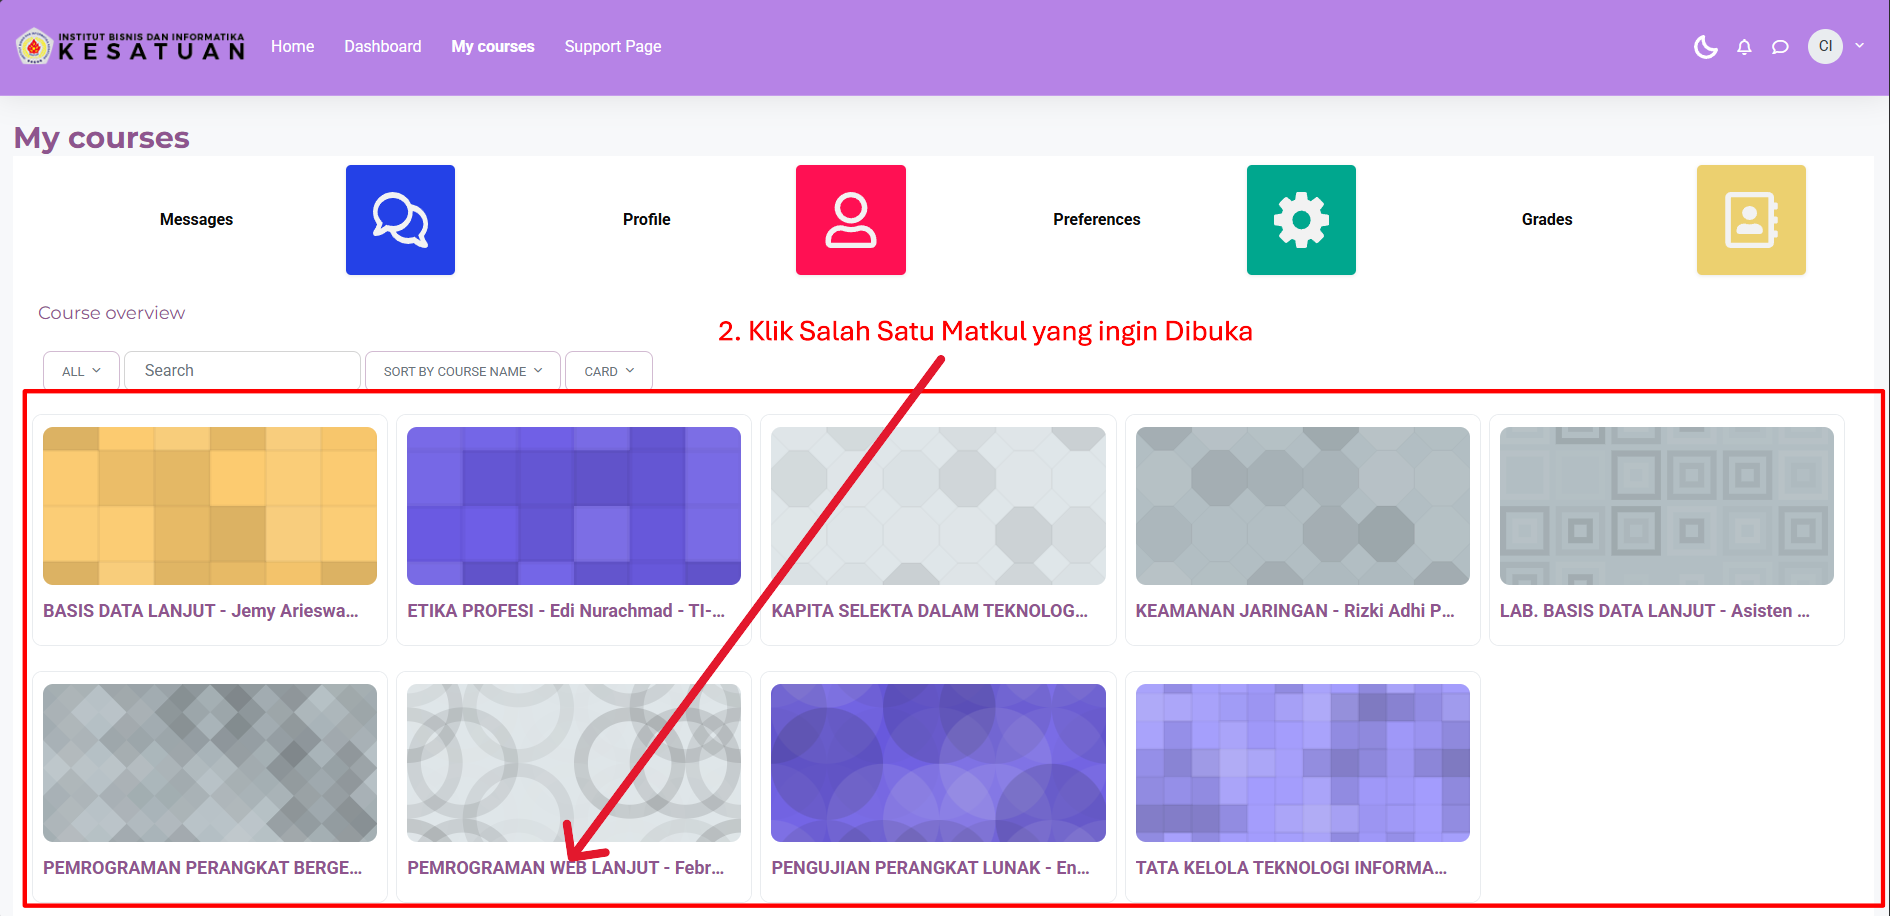
Task: Click into the course Search field
Action: pyautogui.click(x=242, y=371)
